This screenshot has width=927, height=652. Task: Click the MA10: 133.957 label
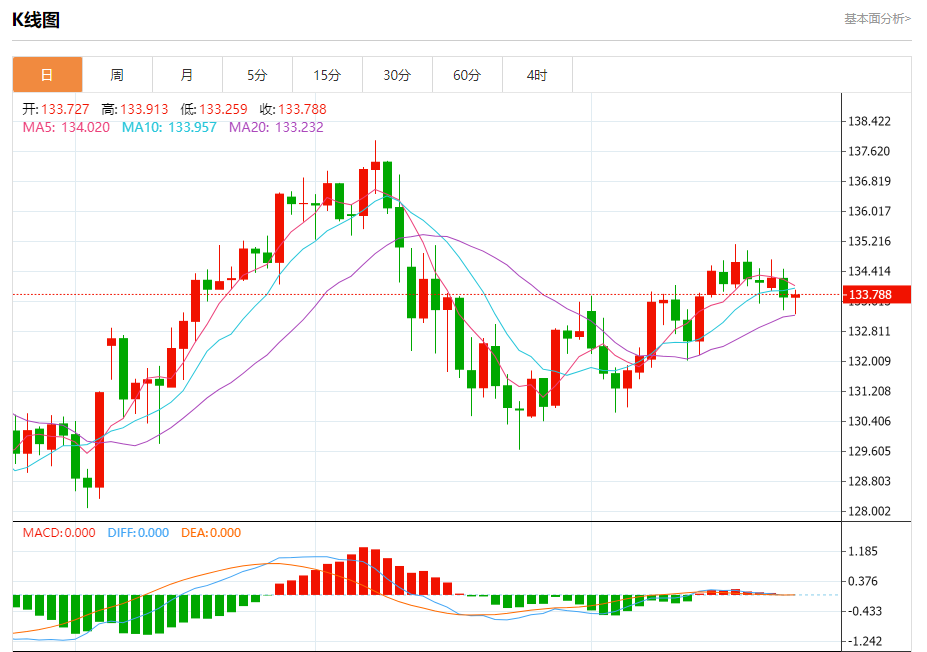coord(169,127)
